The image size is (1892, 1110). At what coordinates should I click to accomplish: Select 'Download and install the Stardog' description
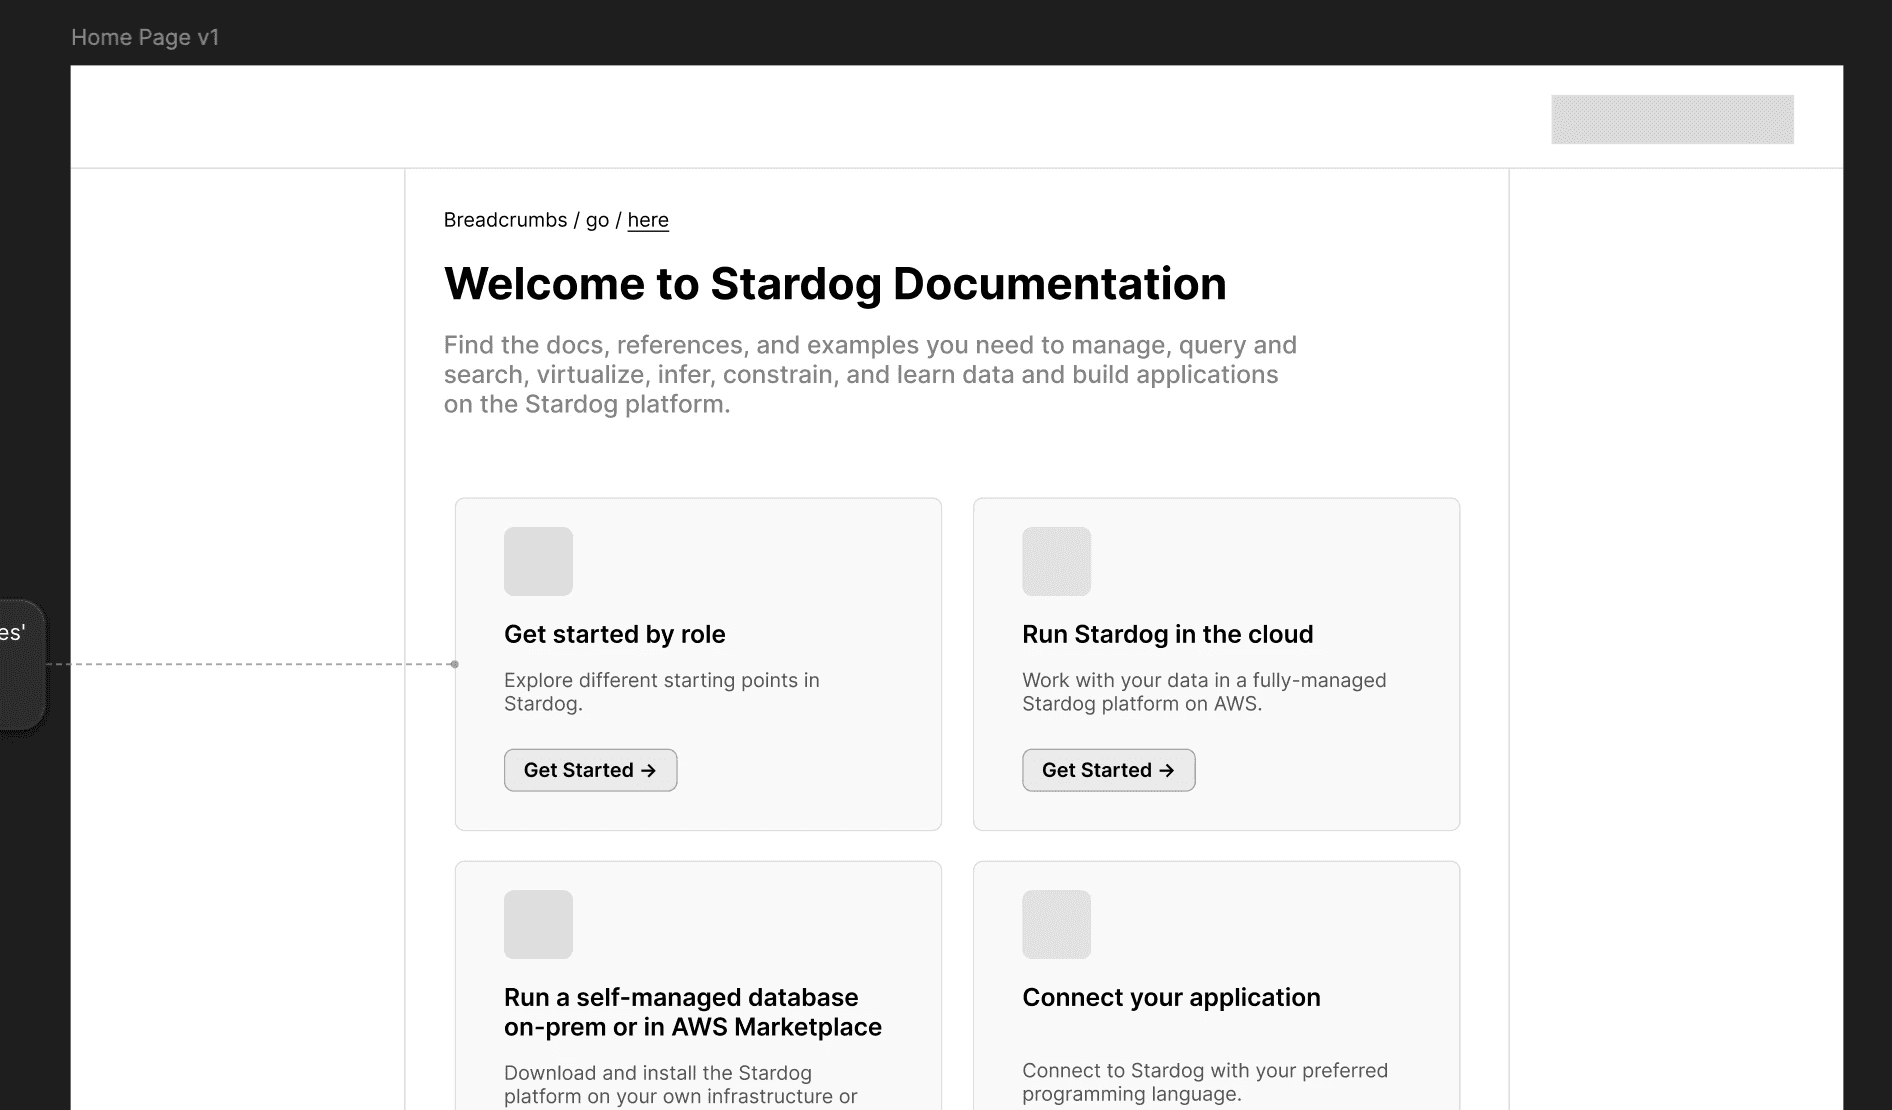click(x=681, y=1085)
